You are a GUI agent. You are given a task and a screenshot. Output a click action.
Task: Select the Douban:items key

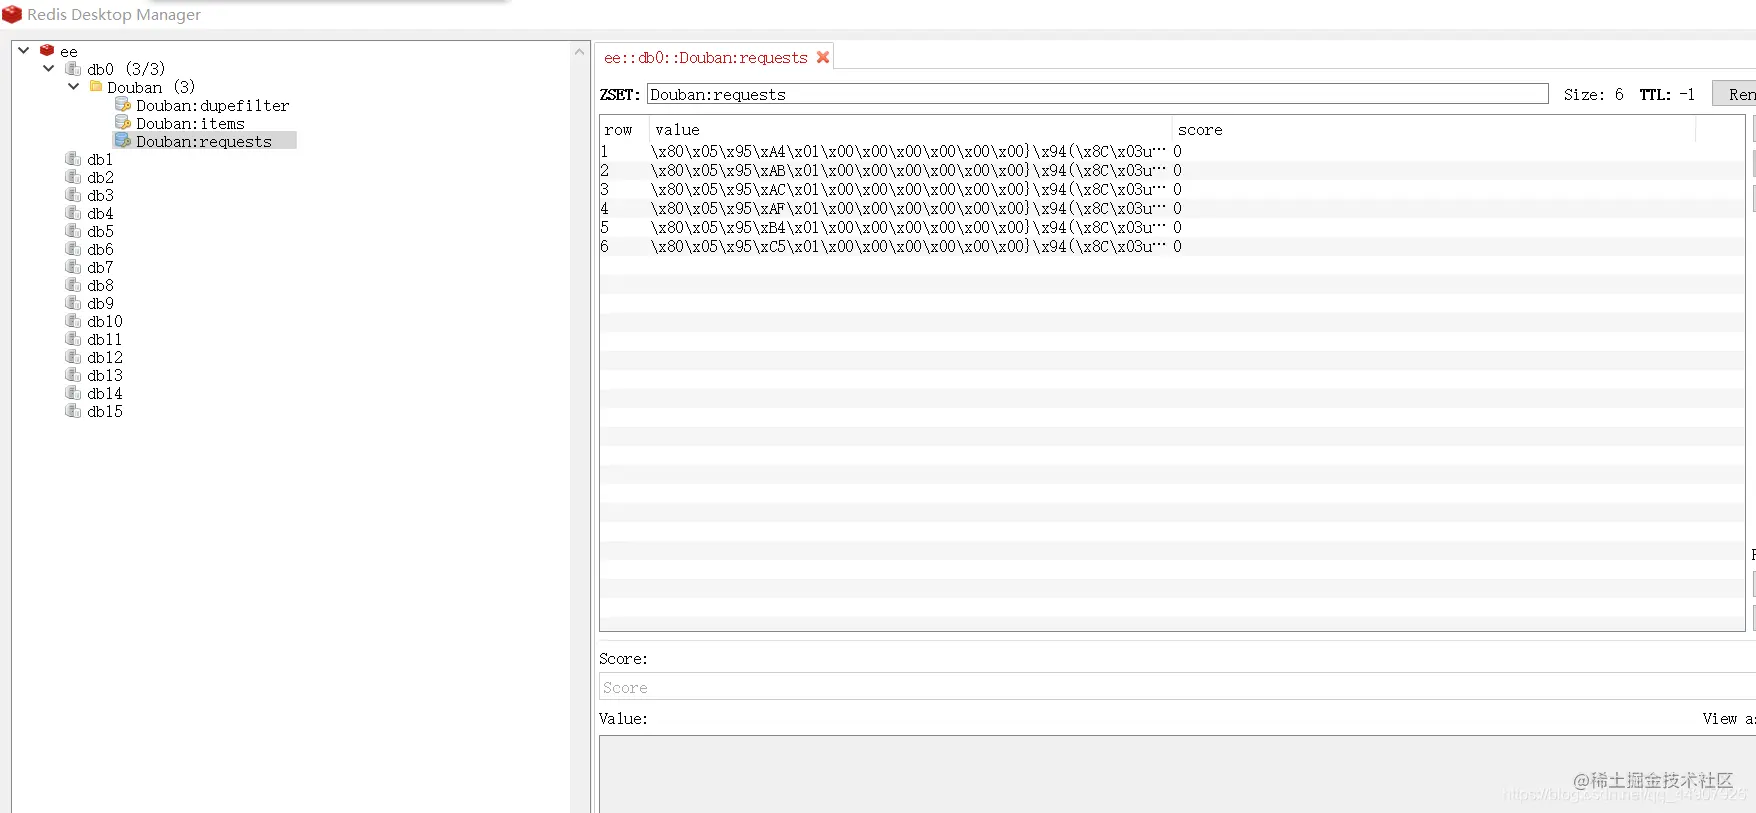click(190, 123)
